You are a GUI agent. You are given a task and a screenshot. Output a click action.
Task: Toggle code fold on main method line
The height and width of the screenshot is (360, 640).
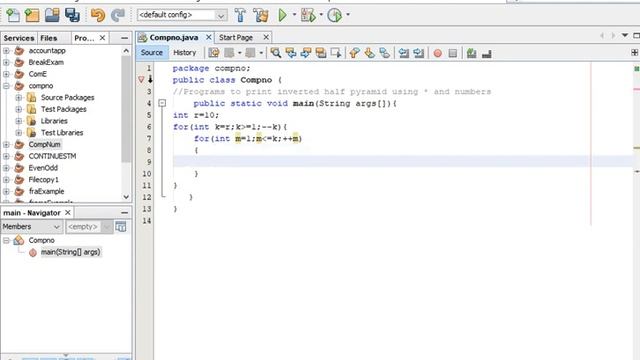[x=162, y=103]
